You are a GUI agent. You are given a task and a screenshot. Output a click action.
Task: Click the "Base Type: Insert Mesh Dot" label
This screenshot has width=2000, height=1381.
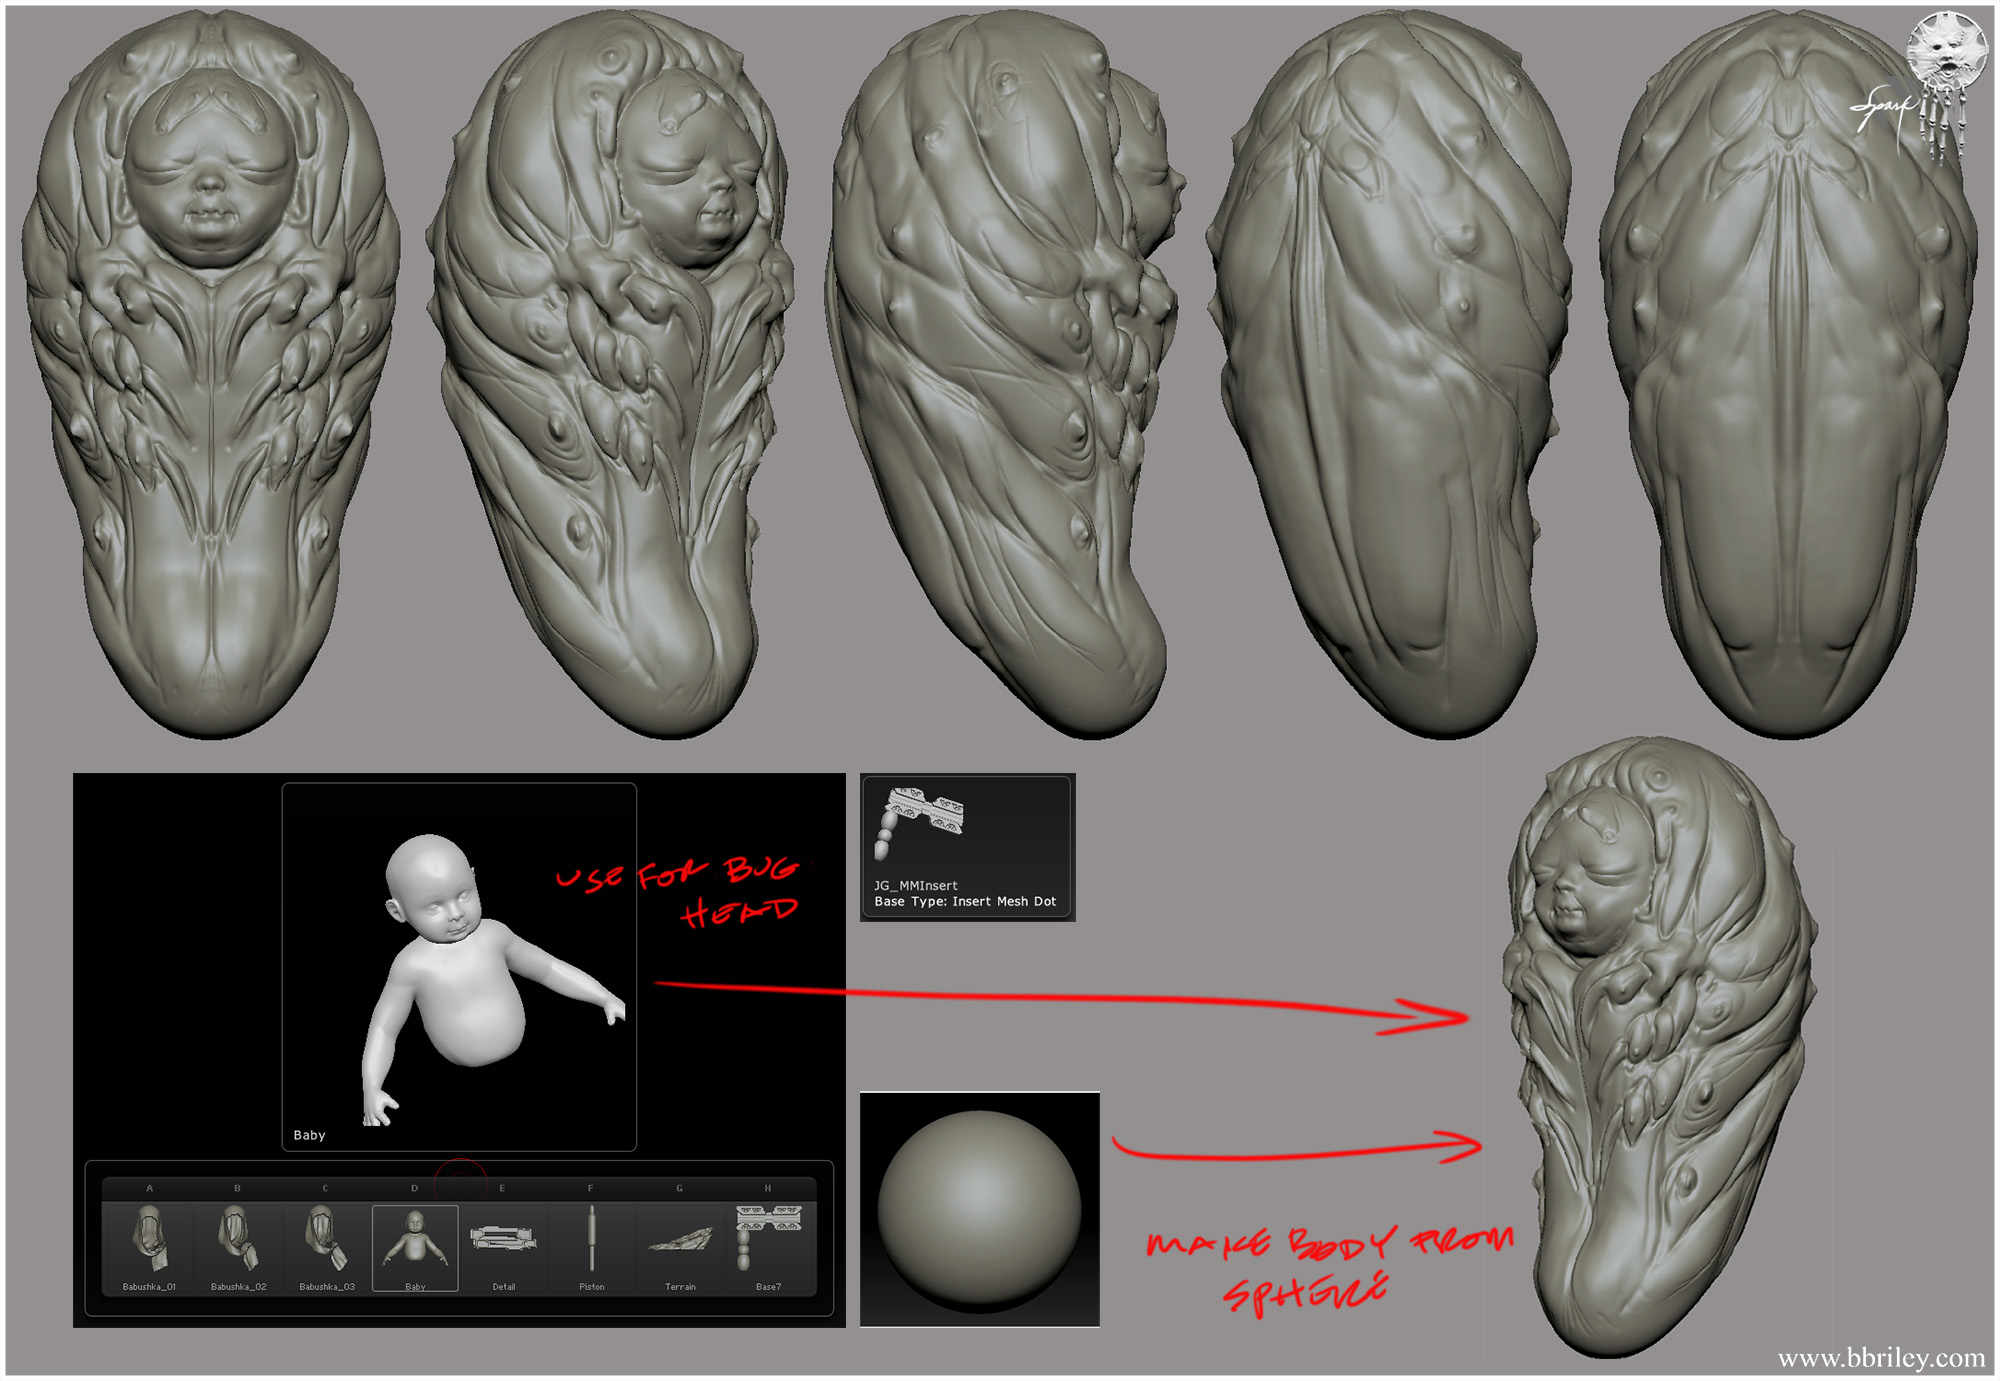[x=965, y=901]
